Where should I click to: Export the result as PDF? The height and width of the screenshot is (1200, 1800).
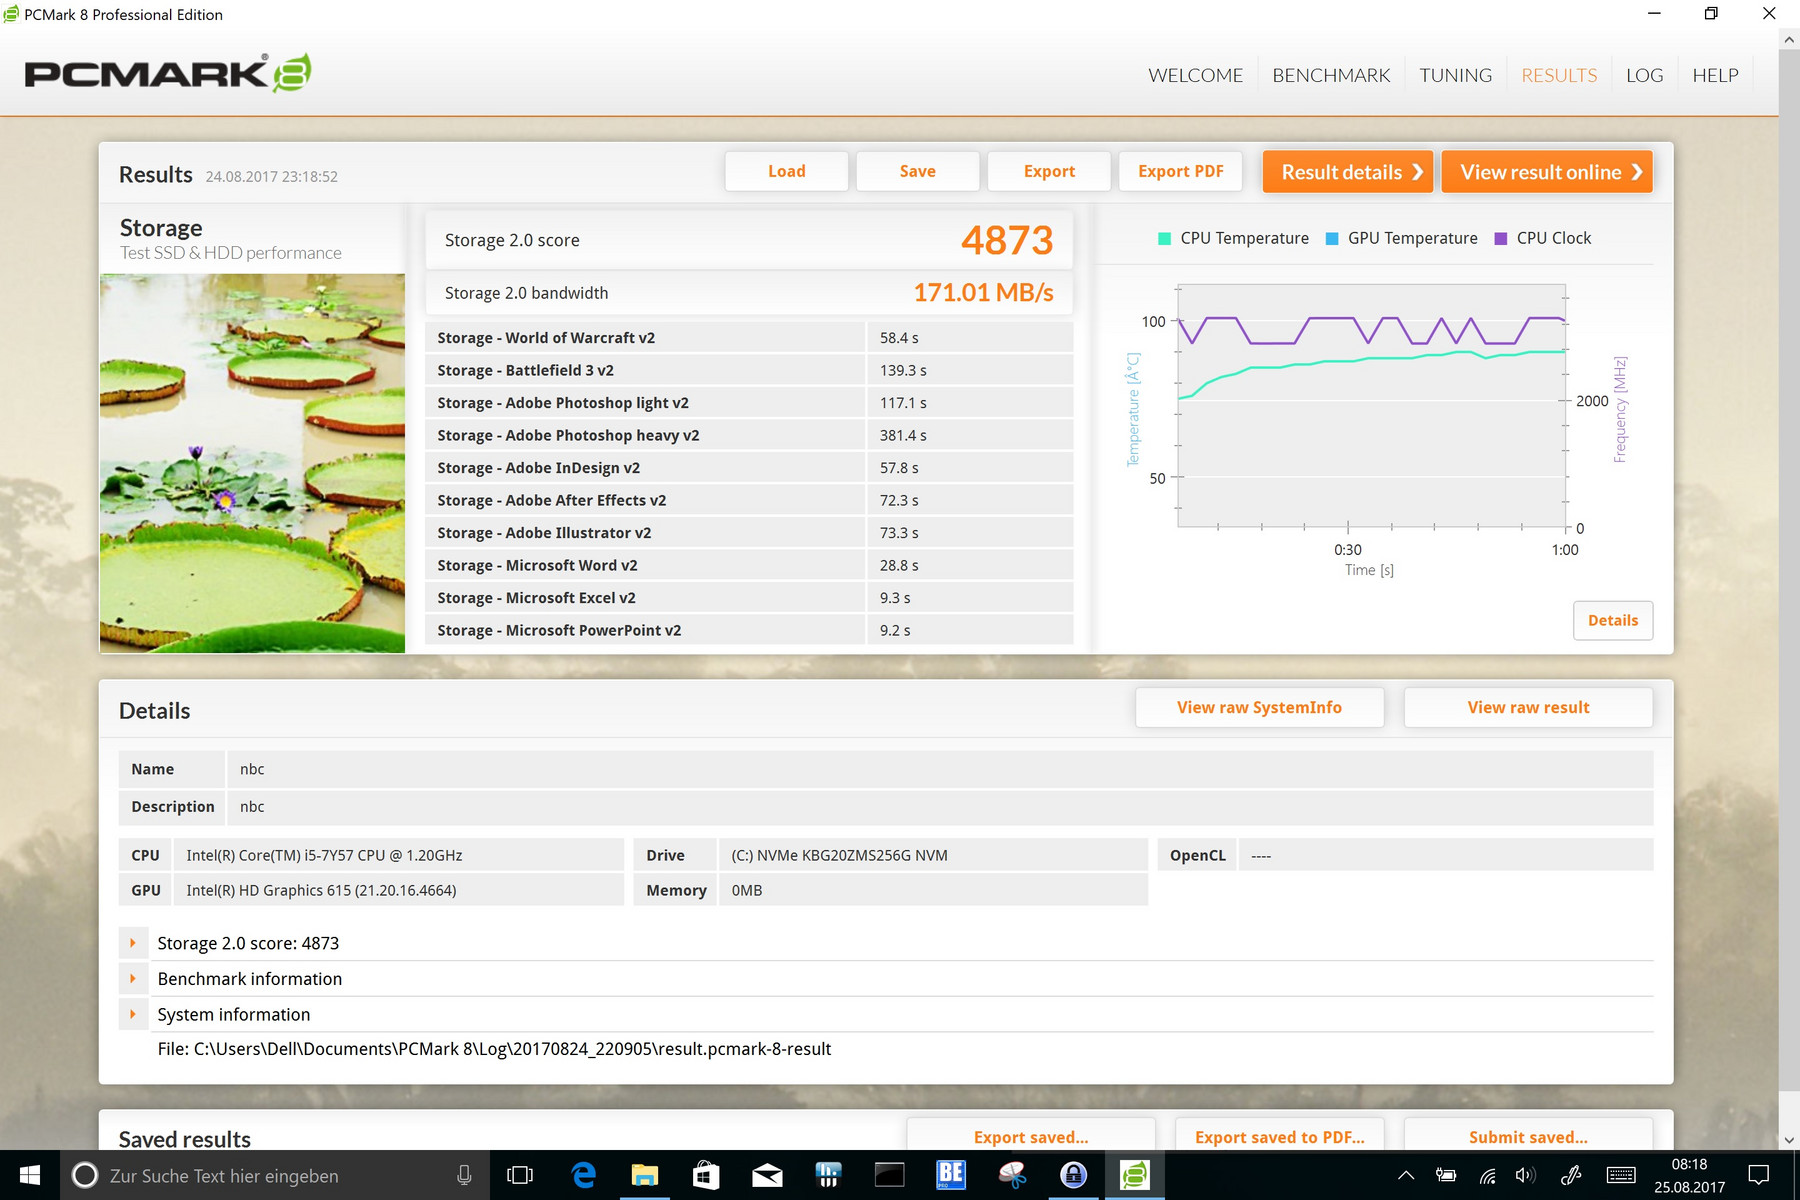(1180, 171)
